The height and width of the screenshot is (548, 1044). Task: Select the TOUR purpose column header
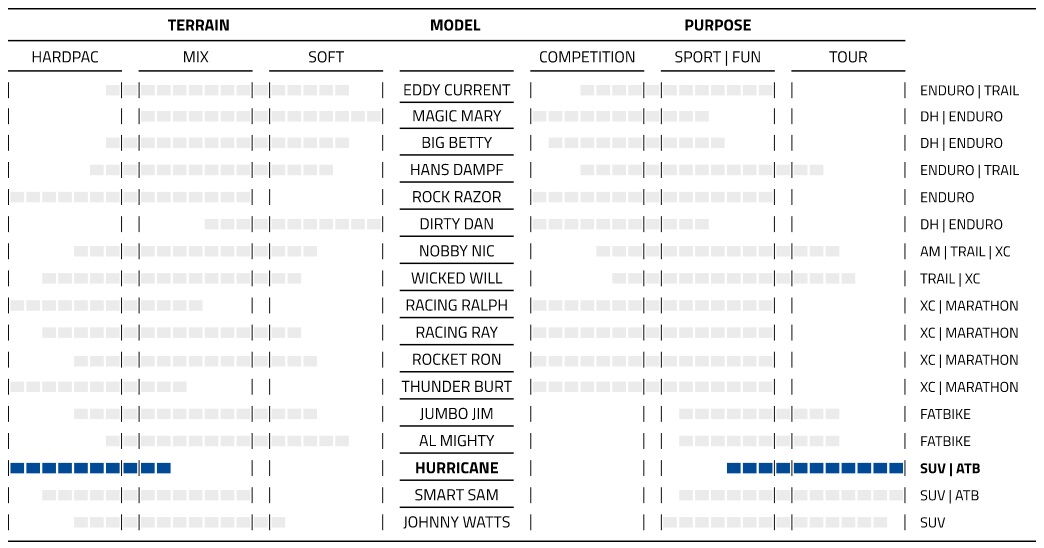(848, 57)
